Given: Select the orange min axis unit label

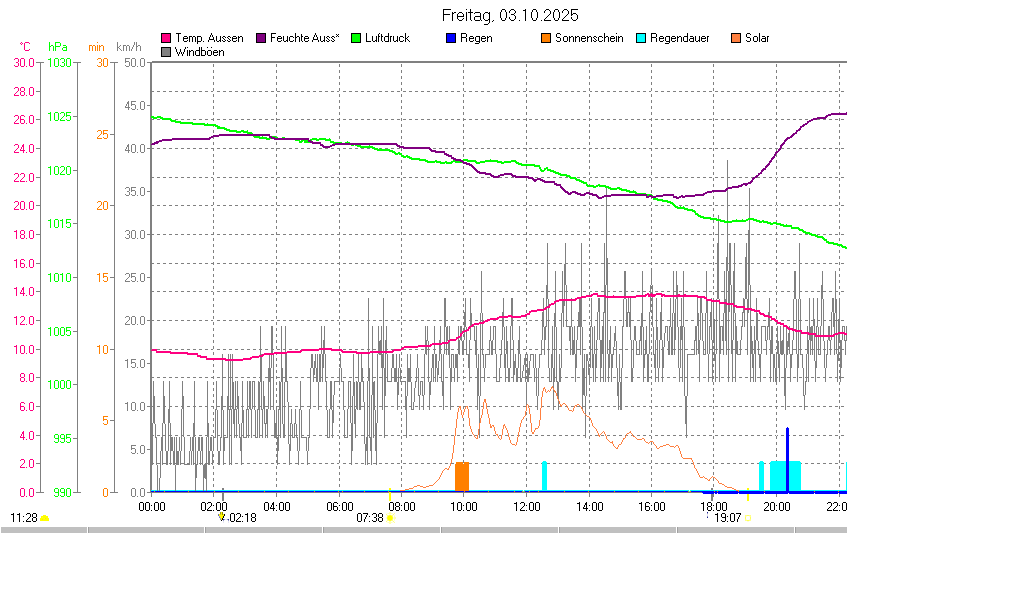Looking at the screenshot, I should (x=96, y=47).
